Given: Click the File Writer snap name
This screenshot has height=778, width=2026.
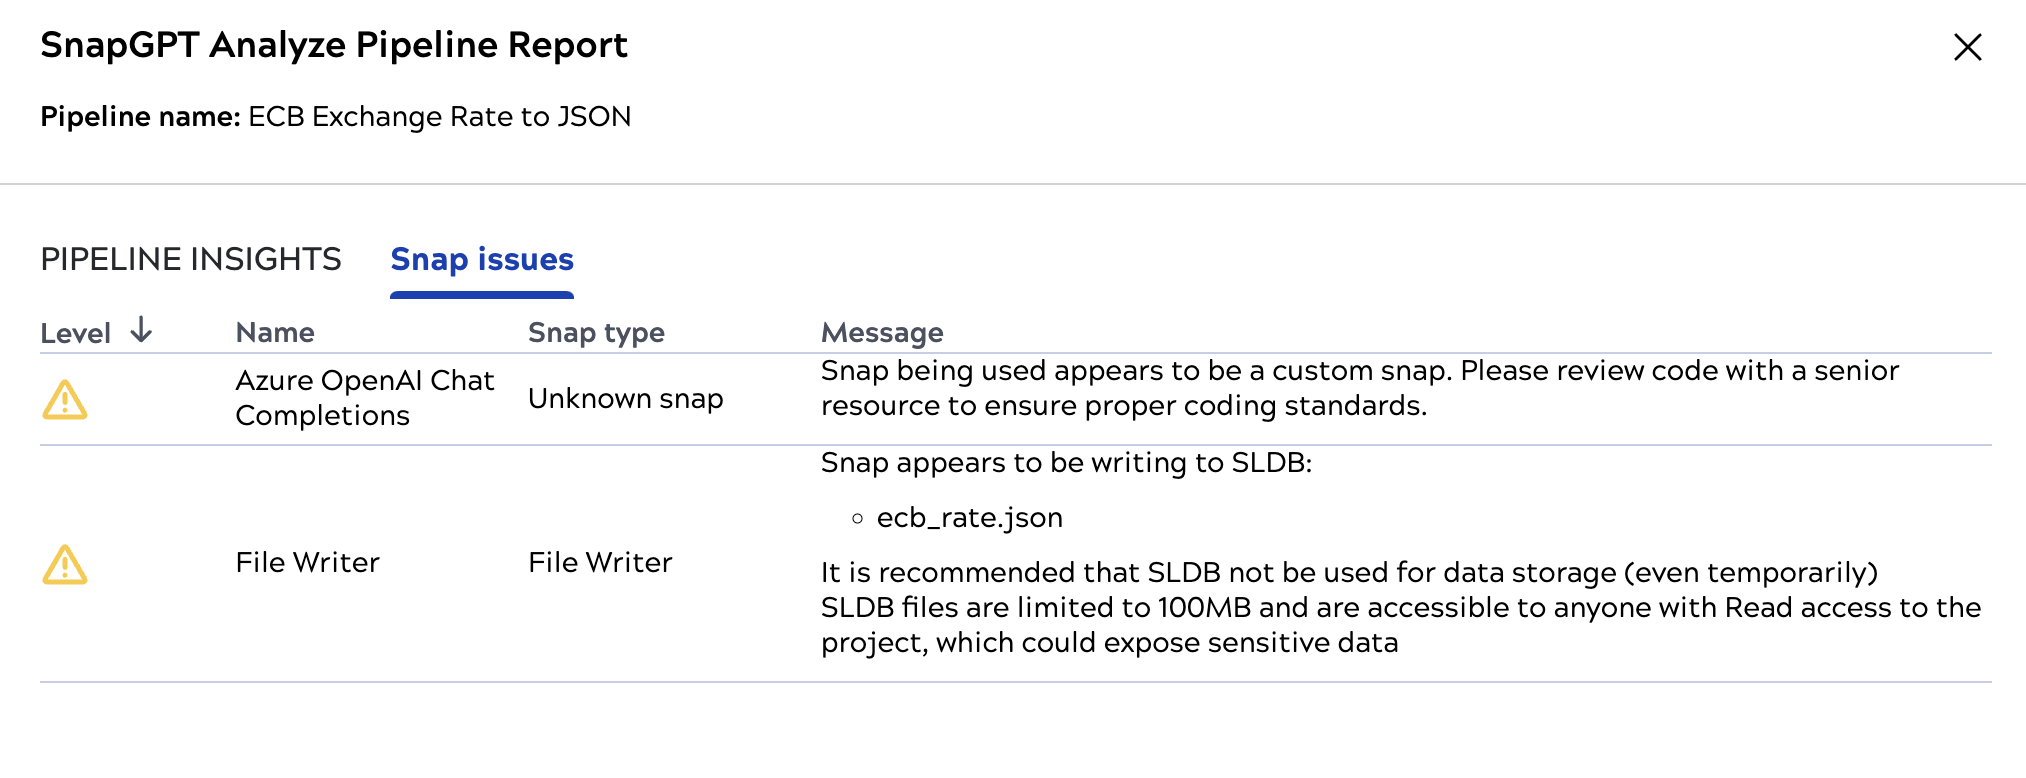Looking at the screenshot, I should pyautogui.click(x=307, y=562).
